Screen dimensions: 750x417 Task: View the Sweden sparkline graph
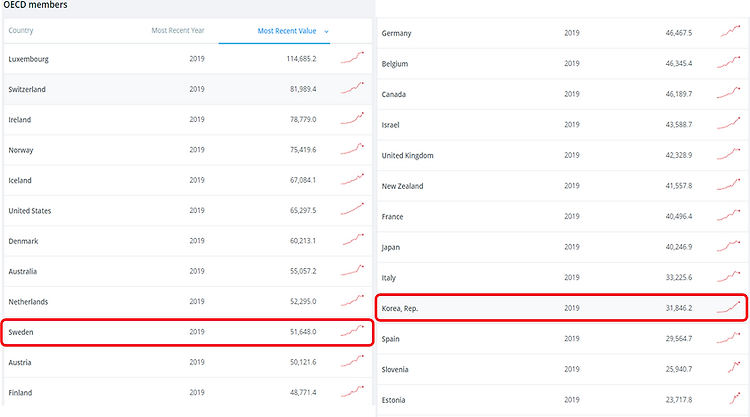pyautogui.click(x=353, y=331)
